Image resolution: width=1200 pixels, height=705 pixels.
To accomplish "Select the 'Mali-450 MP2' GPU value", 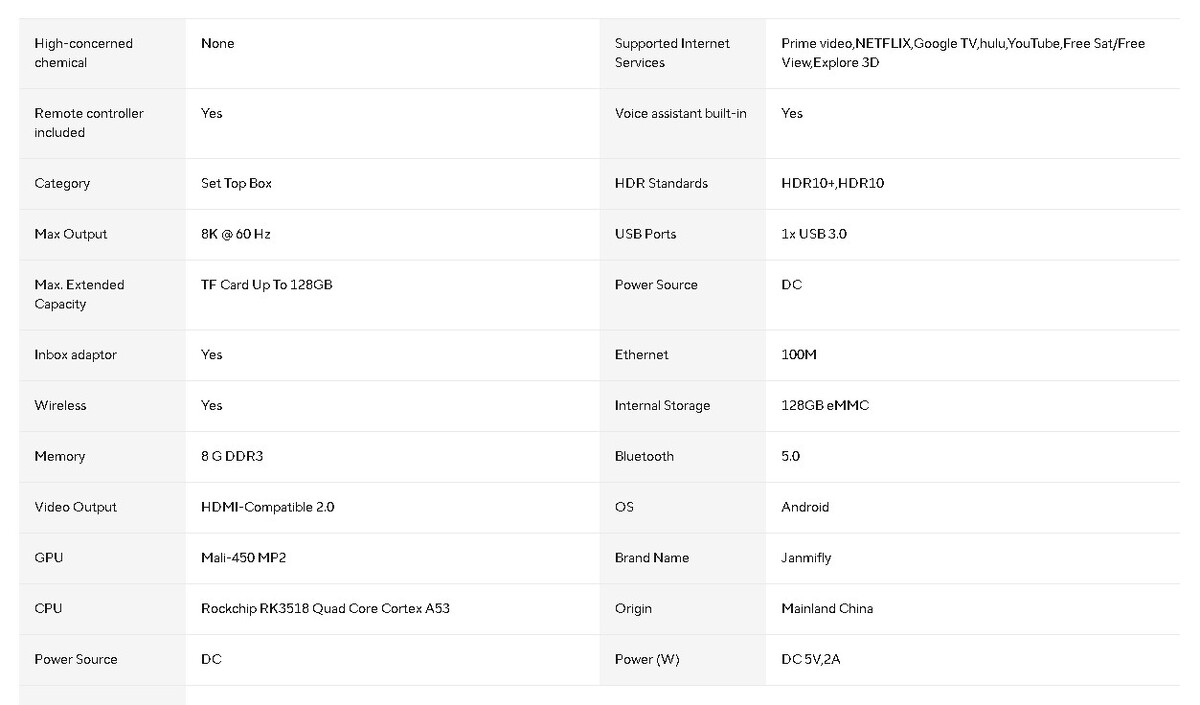I will (243, 558).
